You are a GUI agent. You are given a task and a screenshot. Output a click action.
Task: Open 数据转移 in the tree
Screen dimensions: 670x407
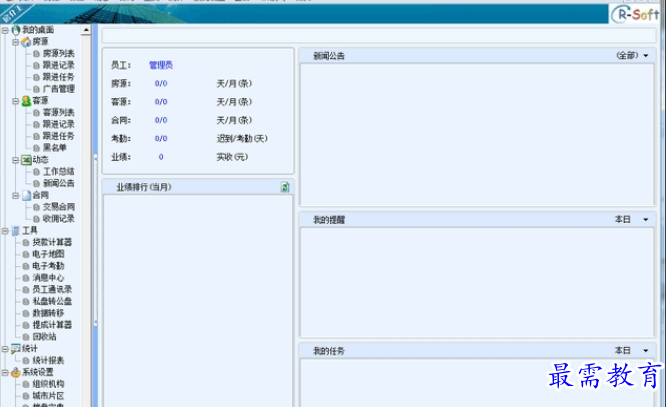pos(48,313)
